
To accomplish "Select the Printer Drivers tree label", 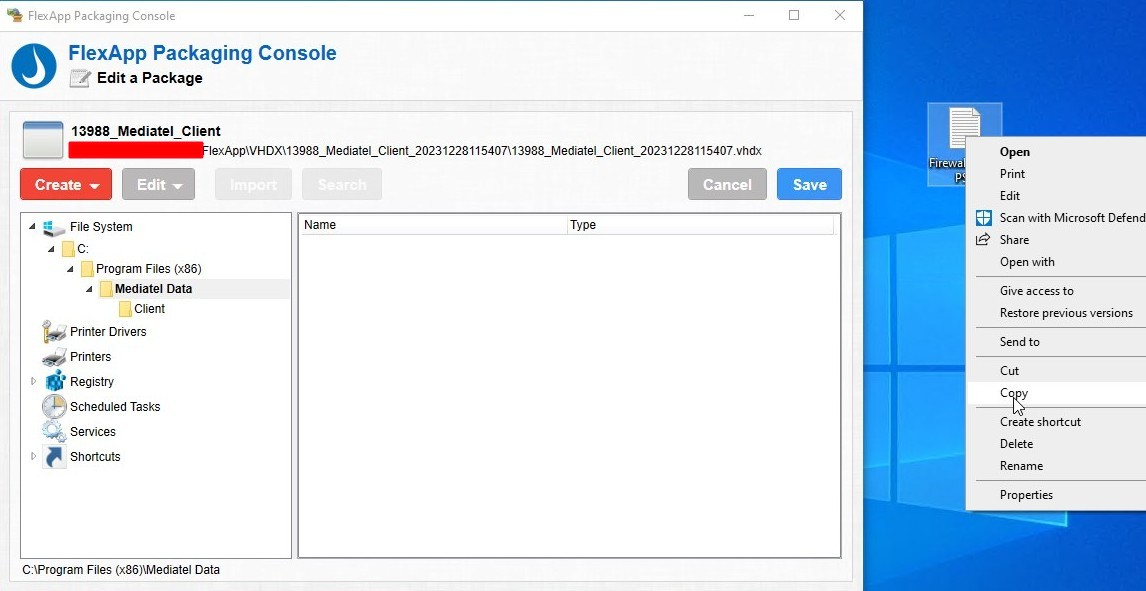I will [108, 332].
